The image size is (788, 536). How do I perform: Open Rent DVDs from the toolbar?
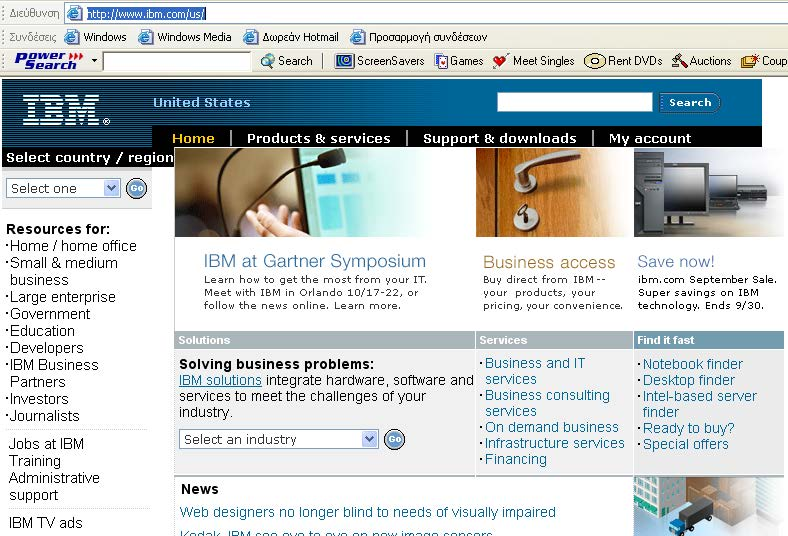623,61
